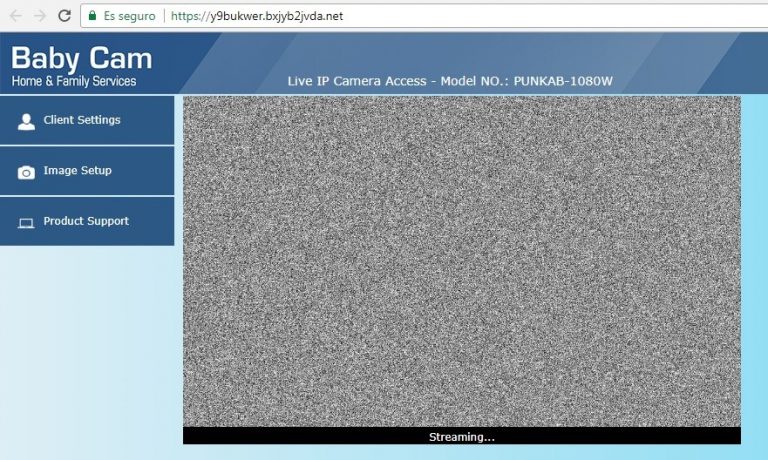Click the Home & Family Services tagline
This screenshot has width=768, height=460.
click(74, 81)
